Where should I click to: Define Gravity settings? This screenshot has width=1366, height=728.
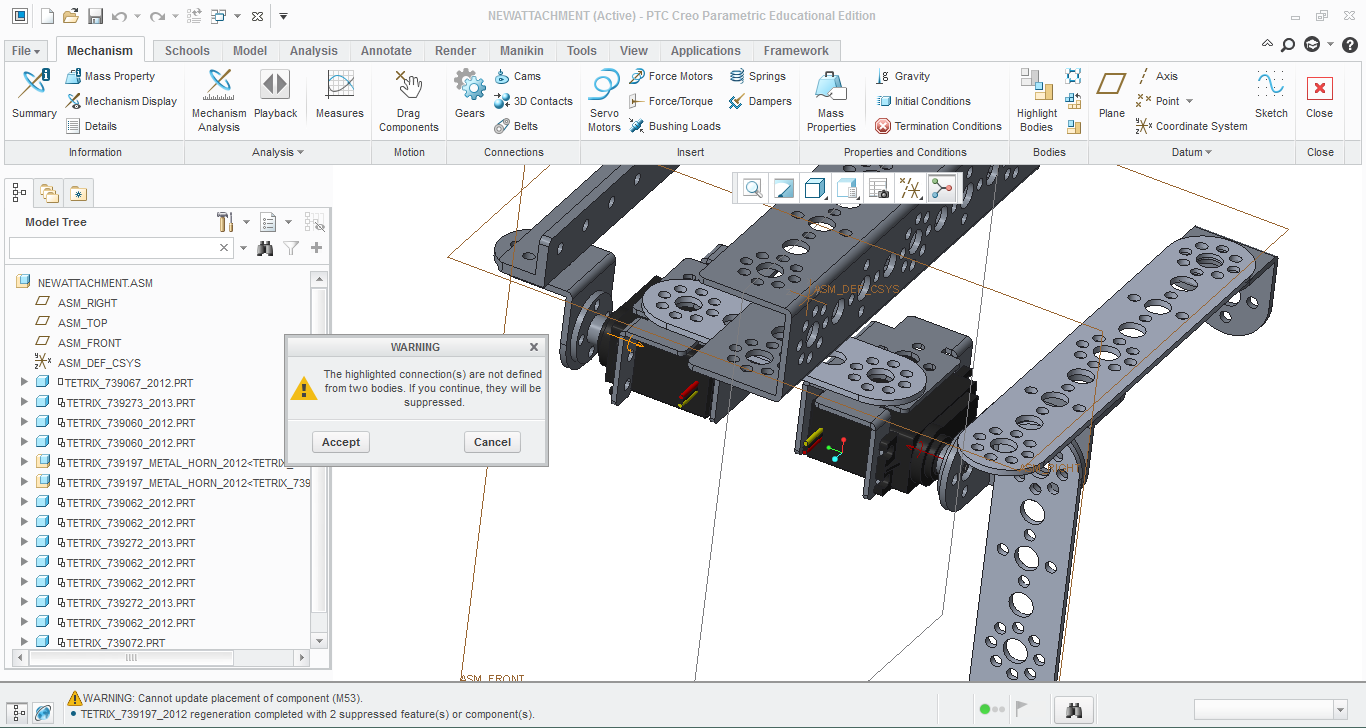click(903, 76)
